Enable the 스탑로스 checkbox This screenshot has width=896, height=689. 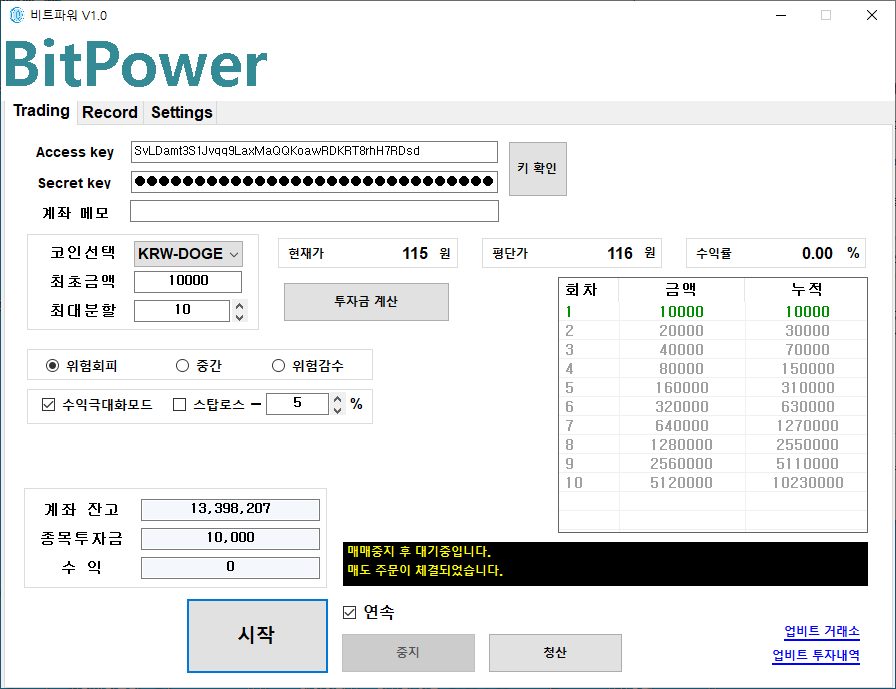[179, 405]
